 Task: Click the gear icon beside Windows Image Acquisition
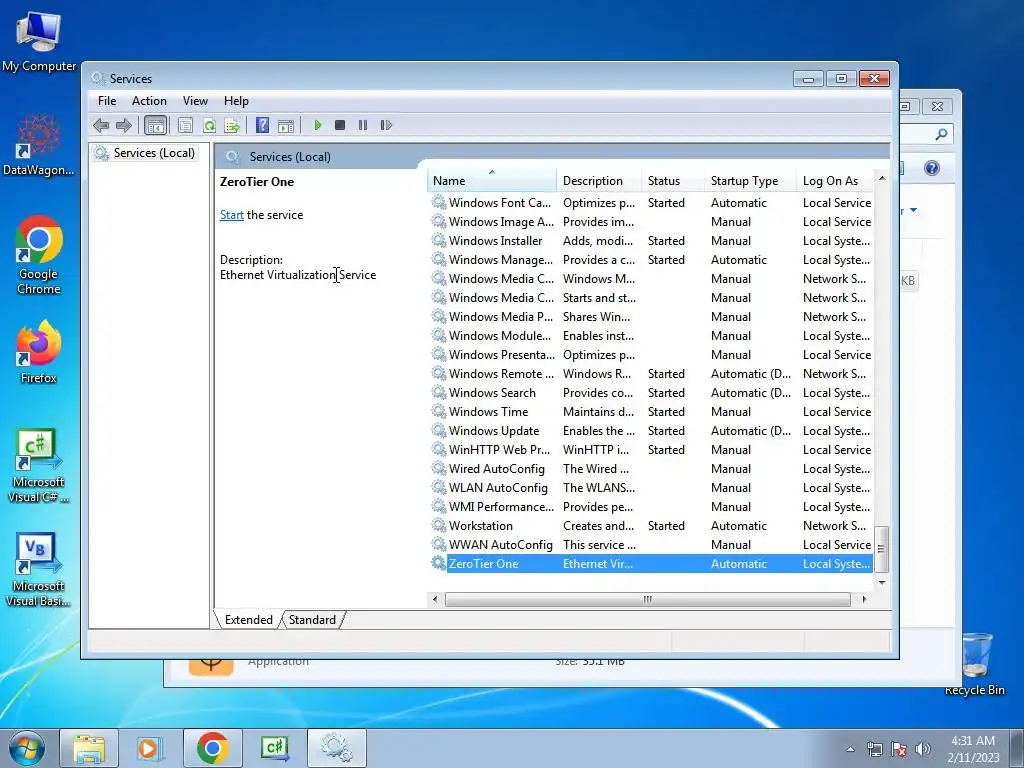point(439,221)
